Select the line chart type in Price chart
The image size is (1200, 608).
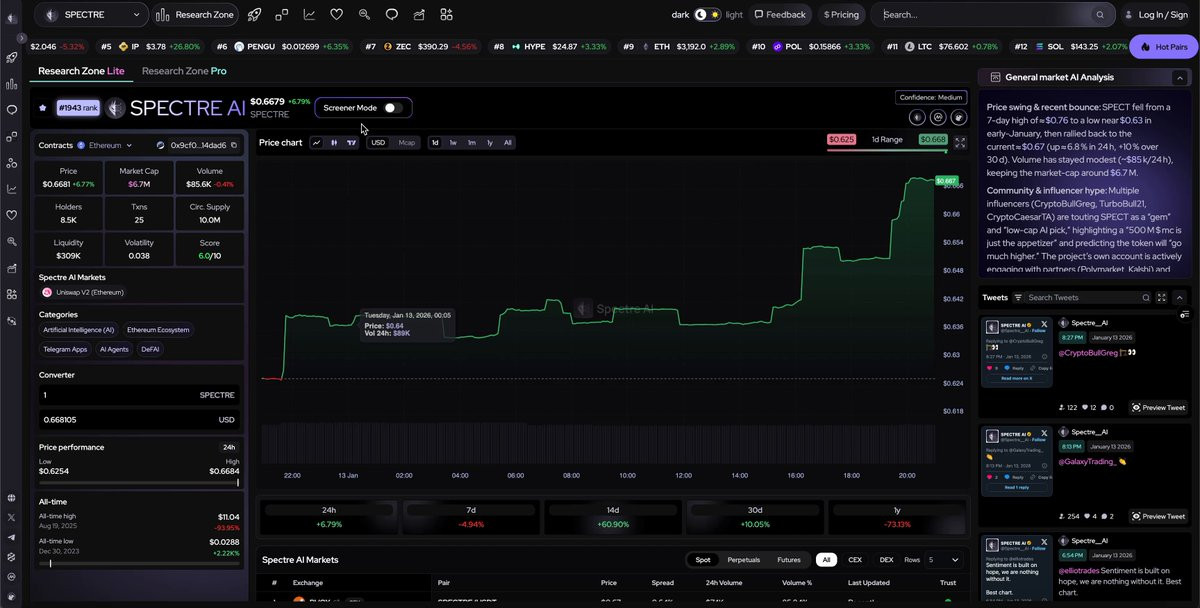click(x=317, y=143)
